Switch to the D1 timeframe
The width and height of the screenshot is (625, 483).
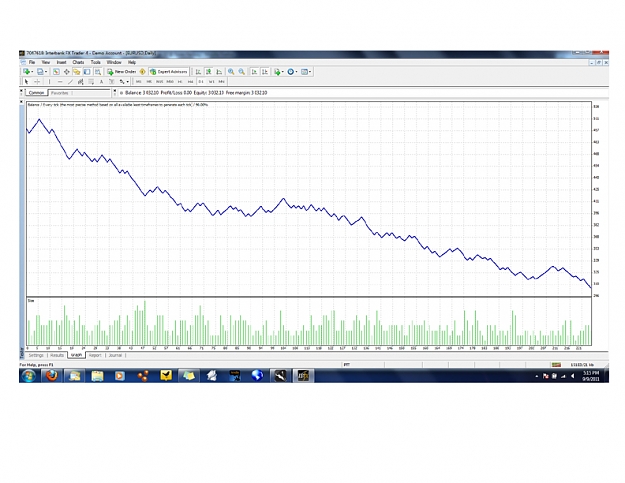click(201, 82)
